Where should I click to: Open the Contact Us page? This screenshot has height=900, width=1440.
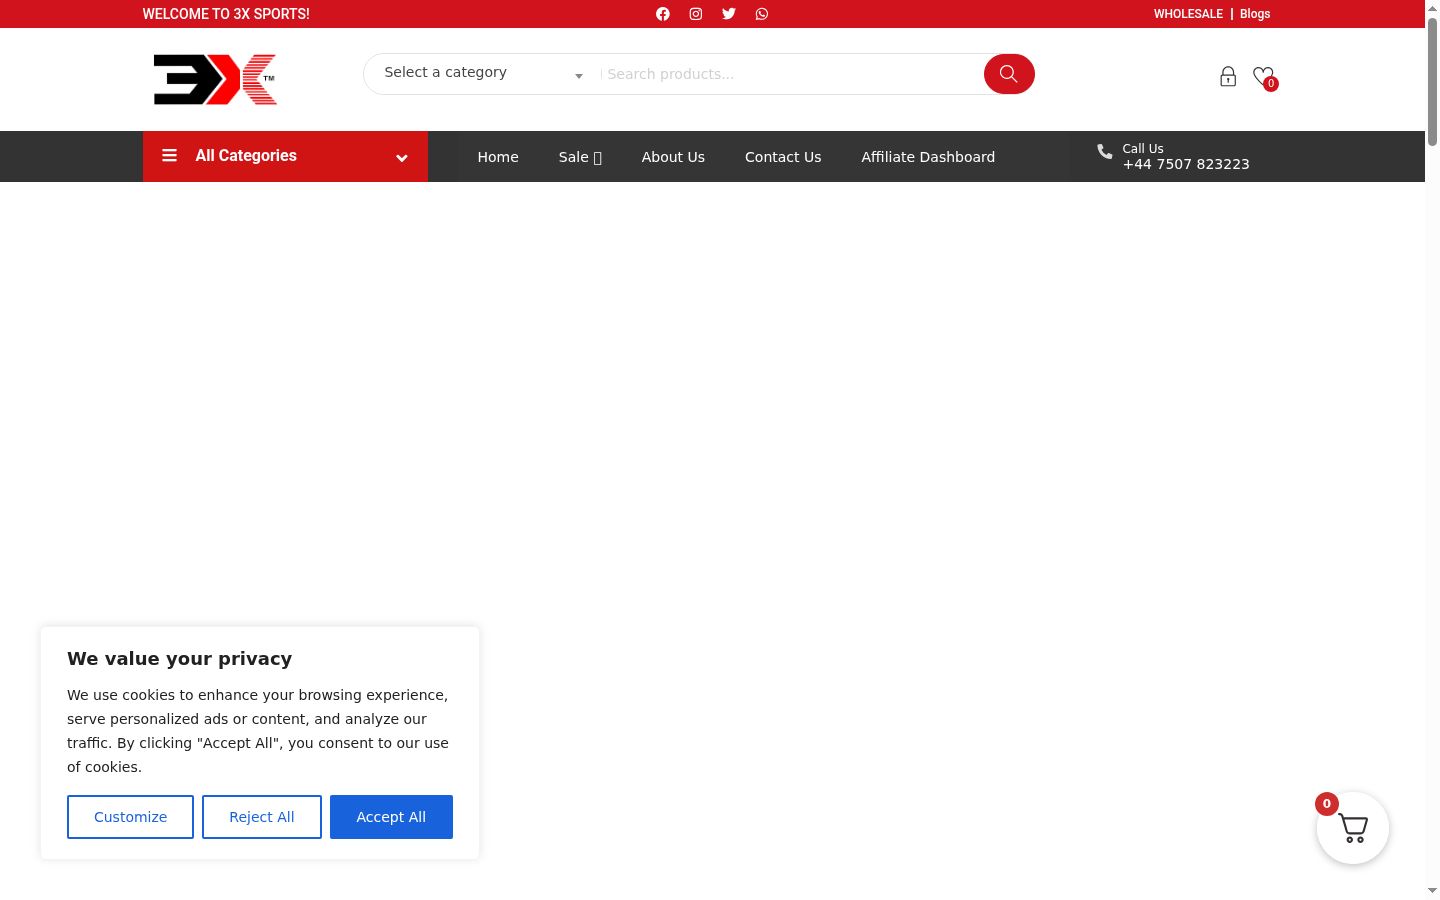pyautogui.click(x=783, y=157)
